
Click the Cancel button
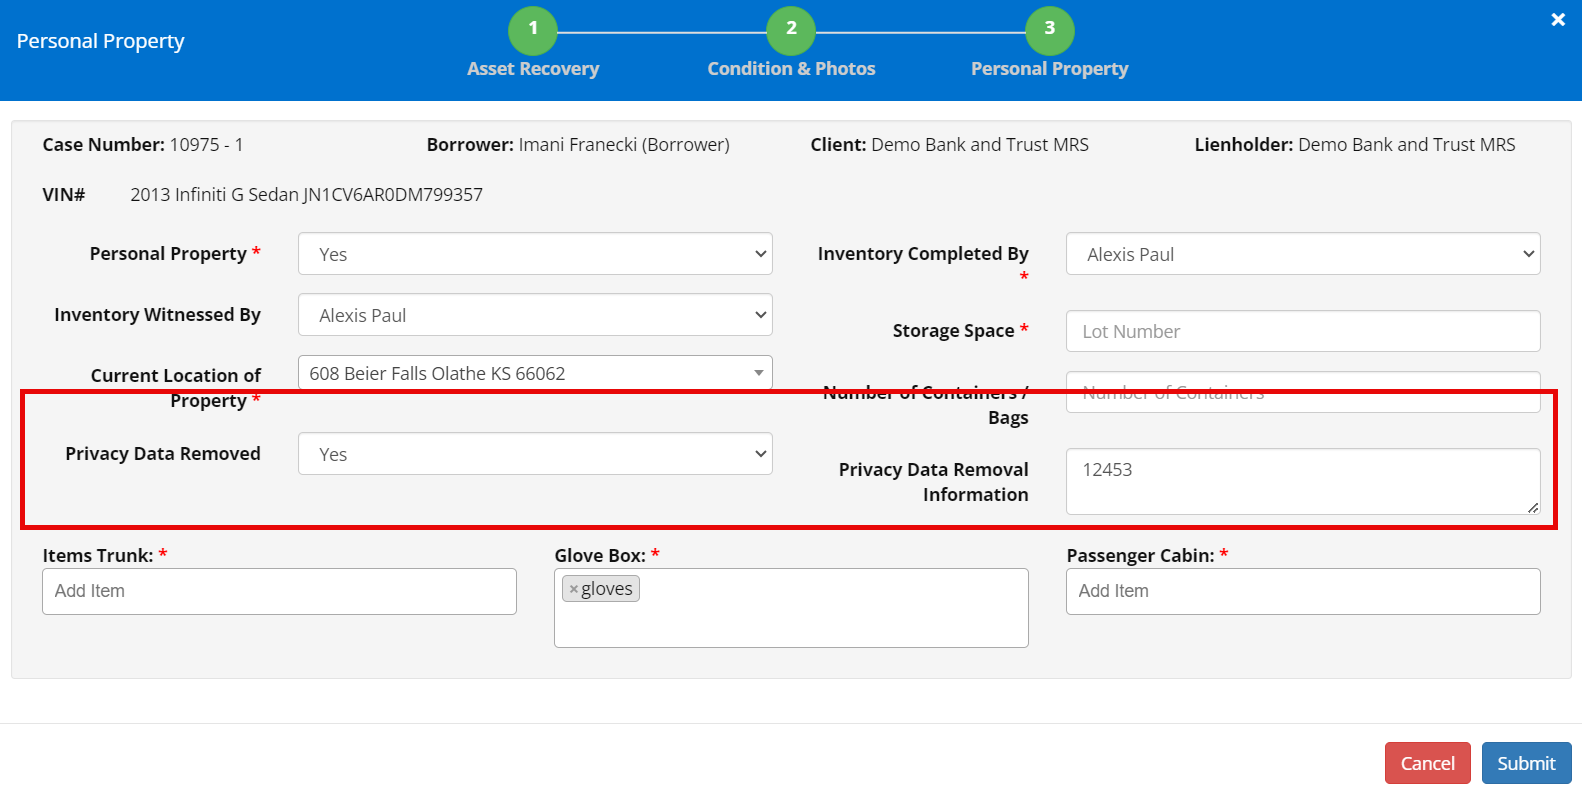(1427, 763)
